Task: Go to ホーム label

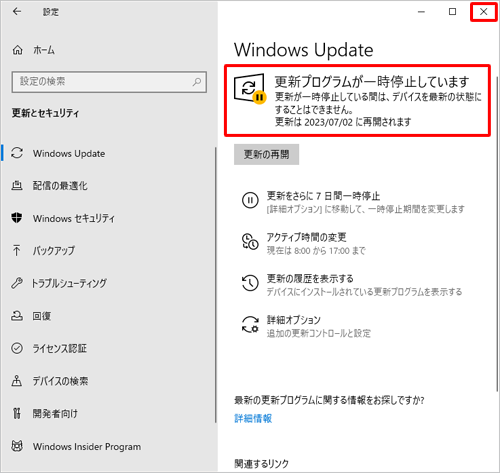Action: 44,50
